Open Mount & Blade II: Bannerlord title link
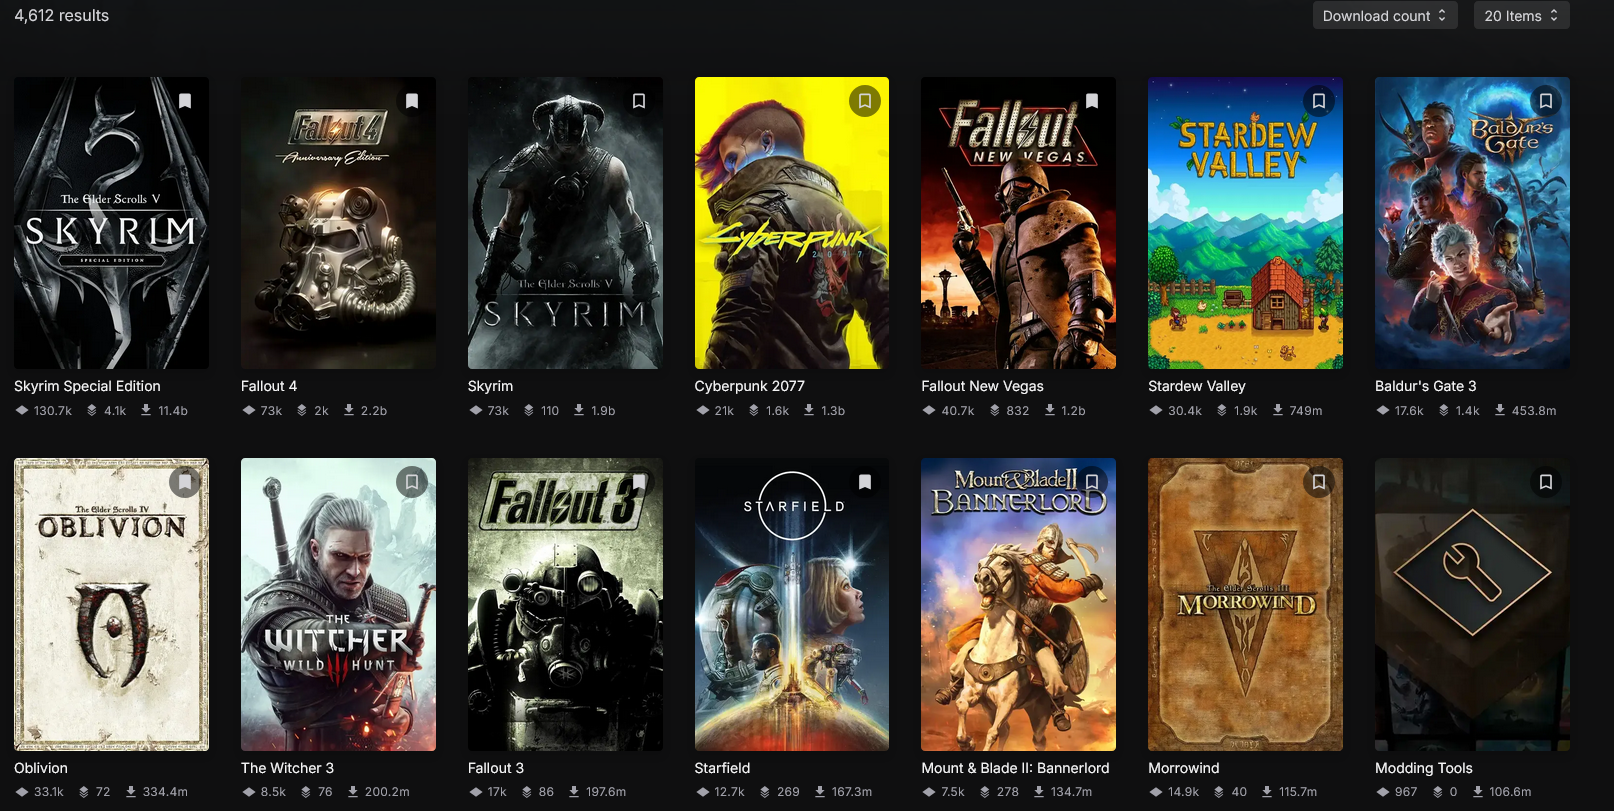 1015,768
